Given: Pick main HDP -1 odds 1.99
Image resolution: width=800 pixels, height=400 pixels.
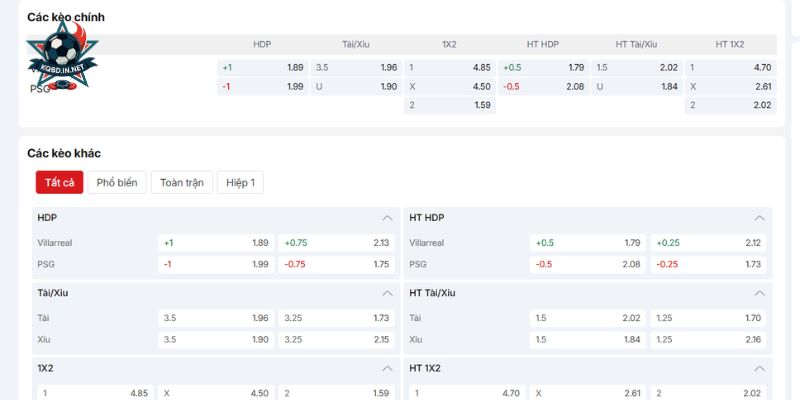Looking at the screenshot, I should (263, 87).
